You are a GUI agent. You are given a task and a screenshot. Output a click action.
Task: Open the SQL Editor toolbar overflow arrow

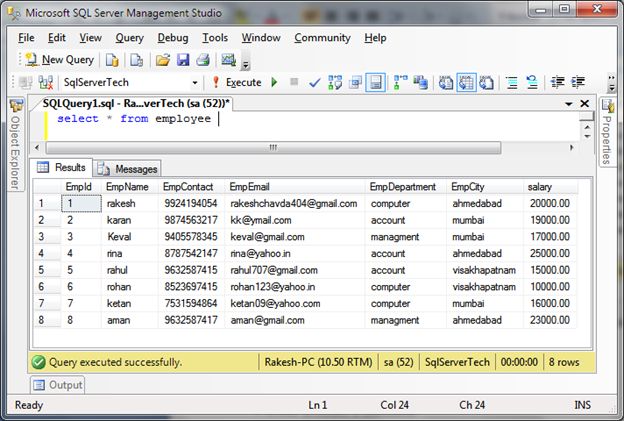[612, 83]
